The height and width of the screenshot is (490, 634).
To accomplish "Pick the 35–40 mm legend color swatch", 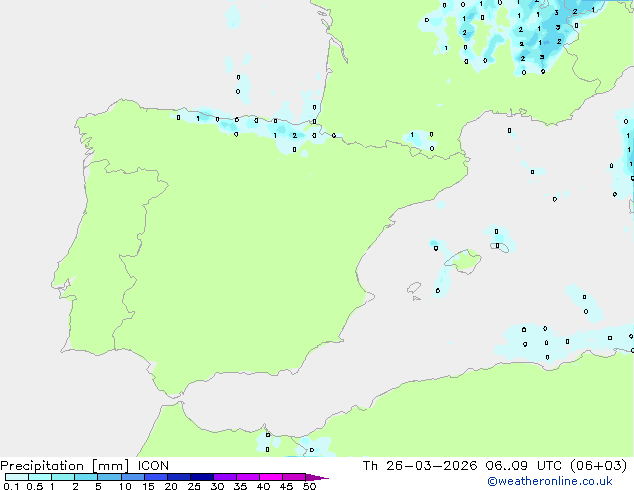I will 248,477.
